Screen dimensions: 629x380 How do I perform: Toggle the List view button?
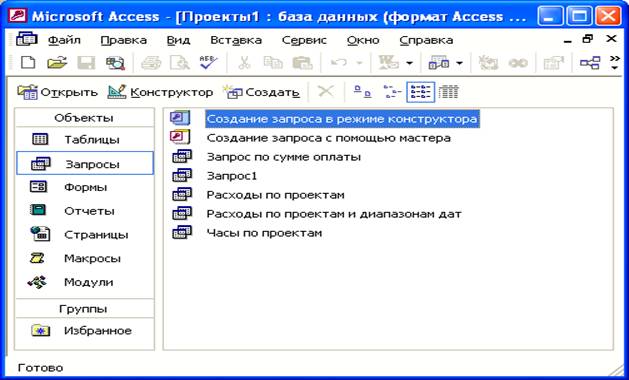[420, 92]
